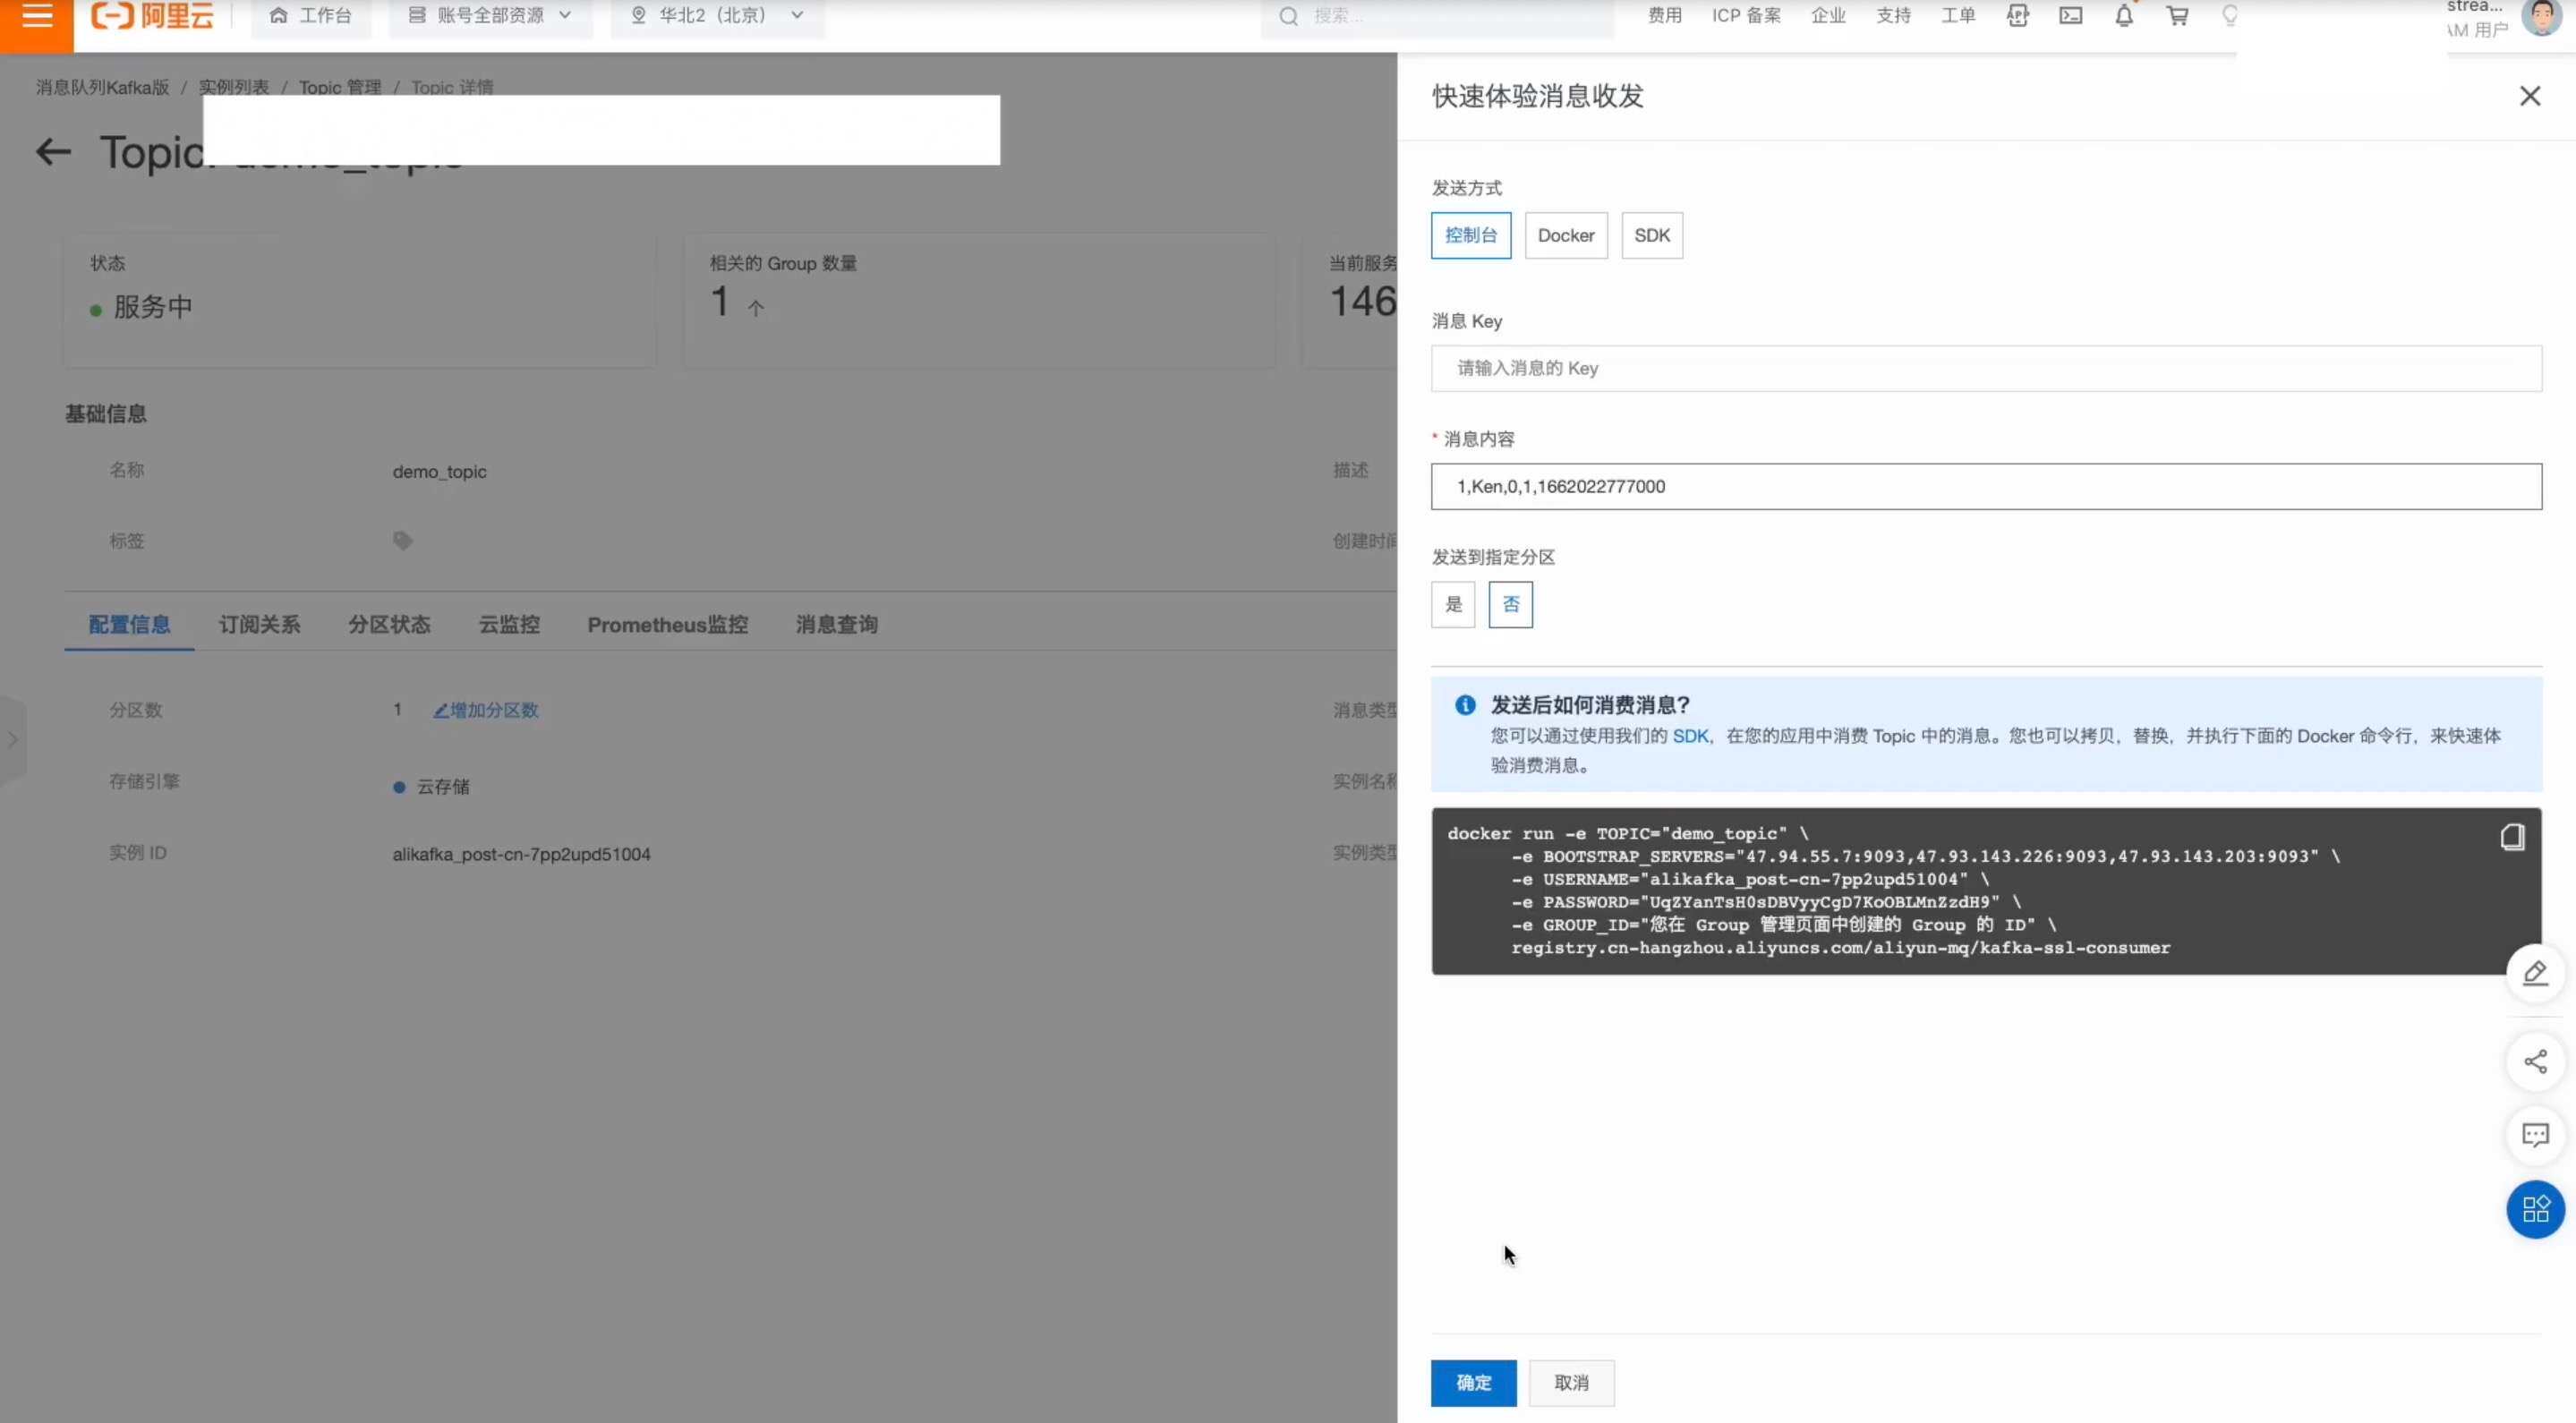
Task: Click the floating share icon
Action: 2534,1061
